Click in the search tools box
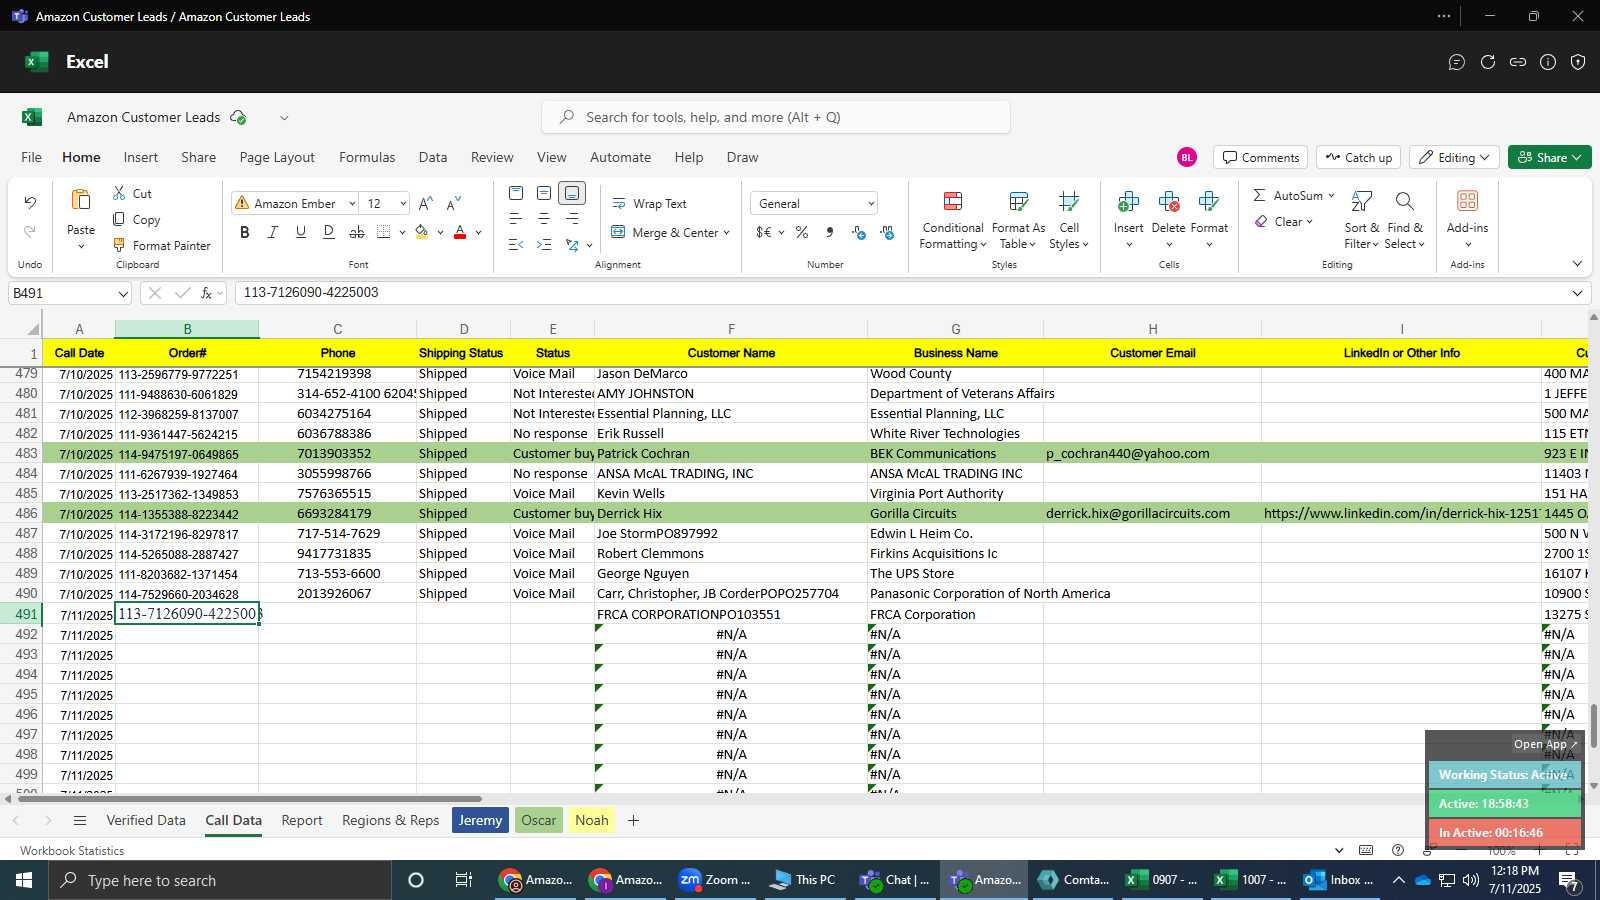This screenshot has height=900, width=1600. click(776, 117)
